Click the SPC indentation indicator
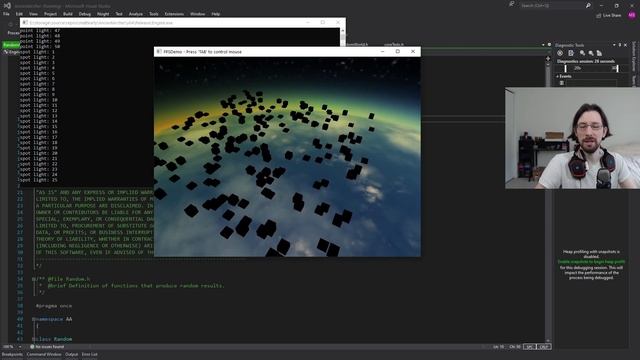Screen dimensions: 640x360 [x=529, y=347]
